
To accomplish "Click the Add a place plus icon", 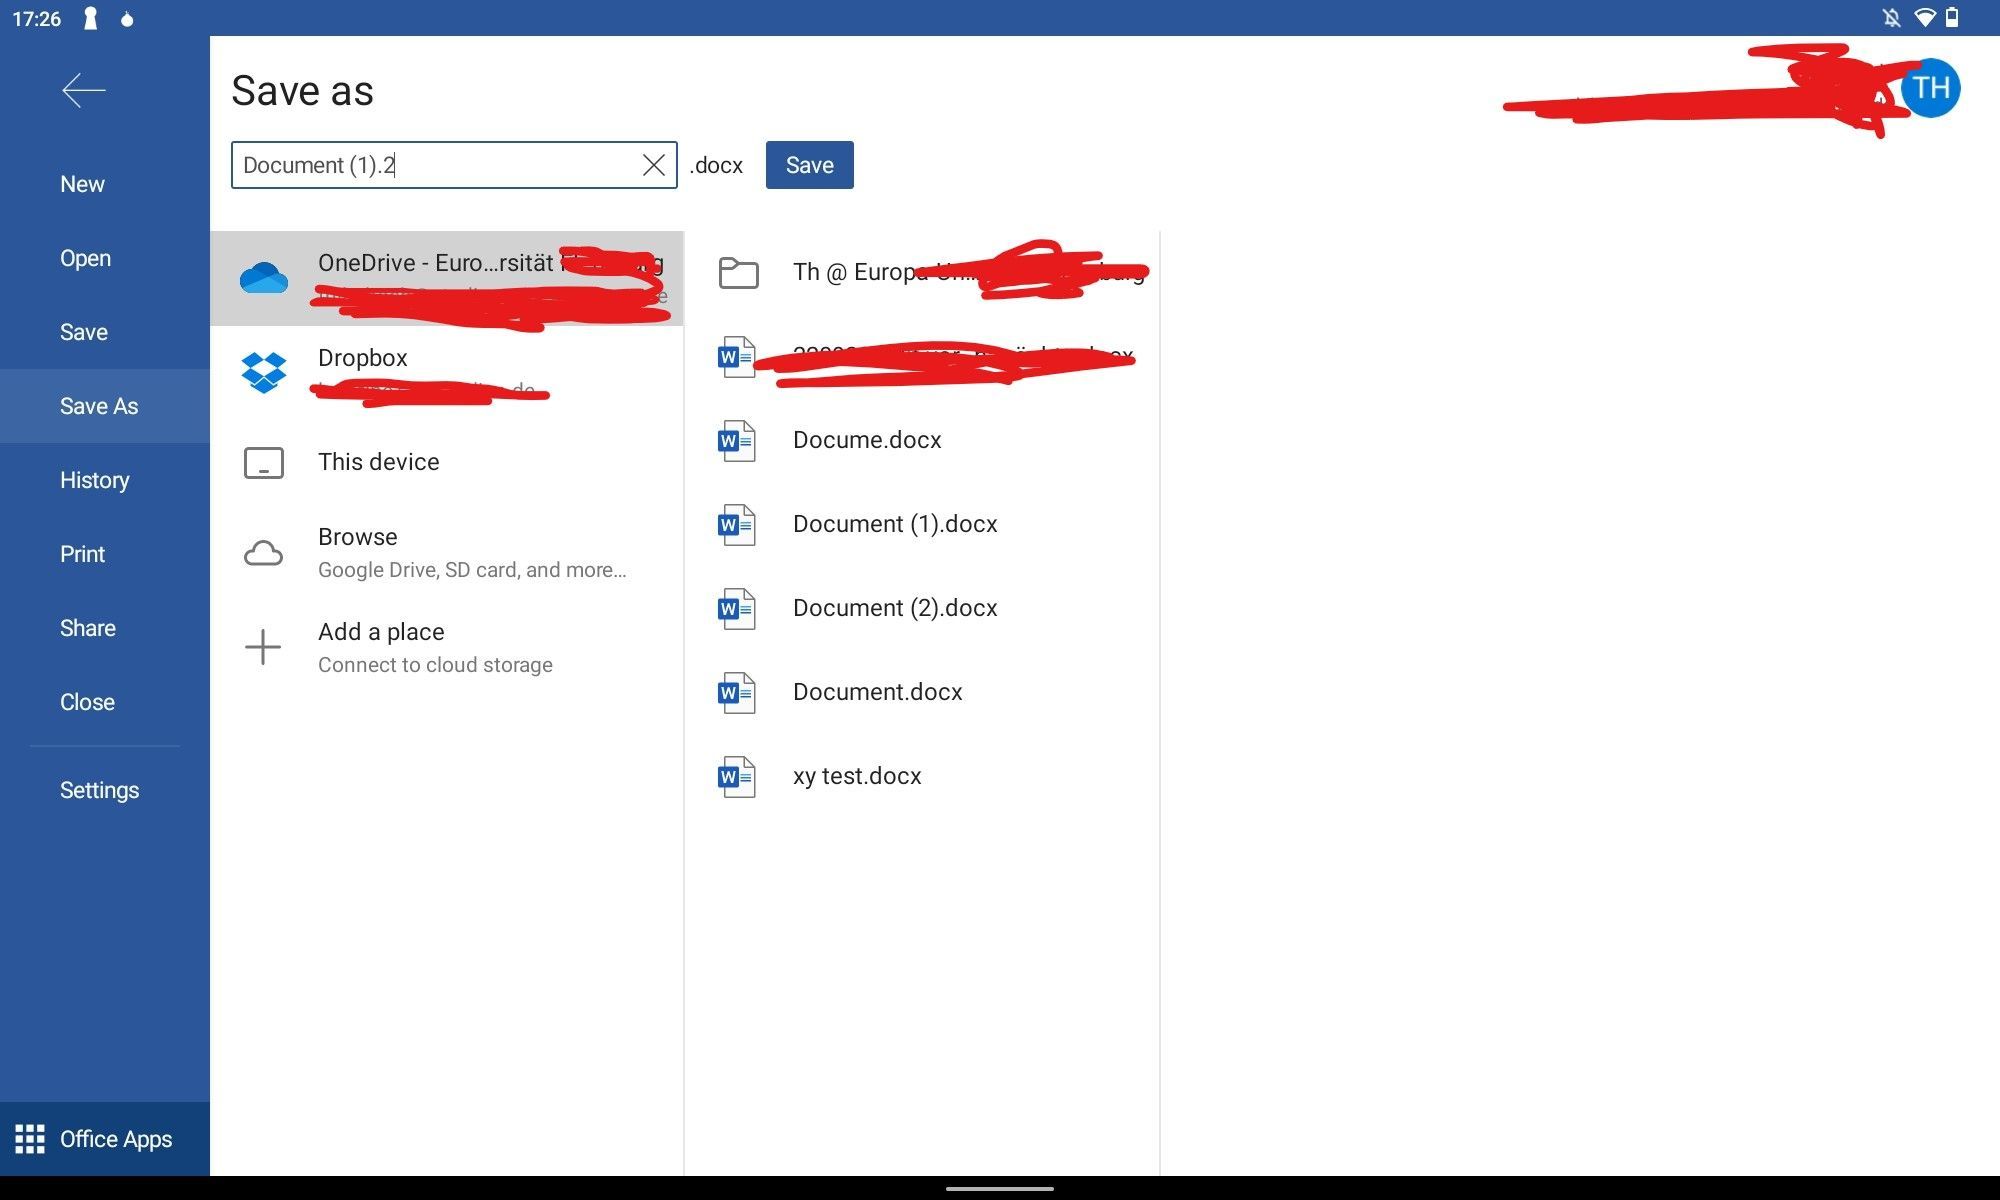I will coord(264,644).
